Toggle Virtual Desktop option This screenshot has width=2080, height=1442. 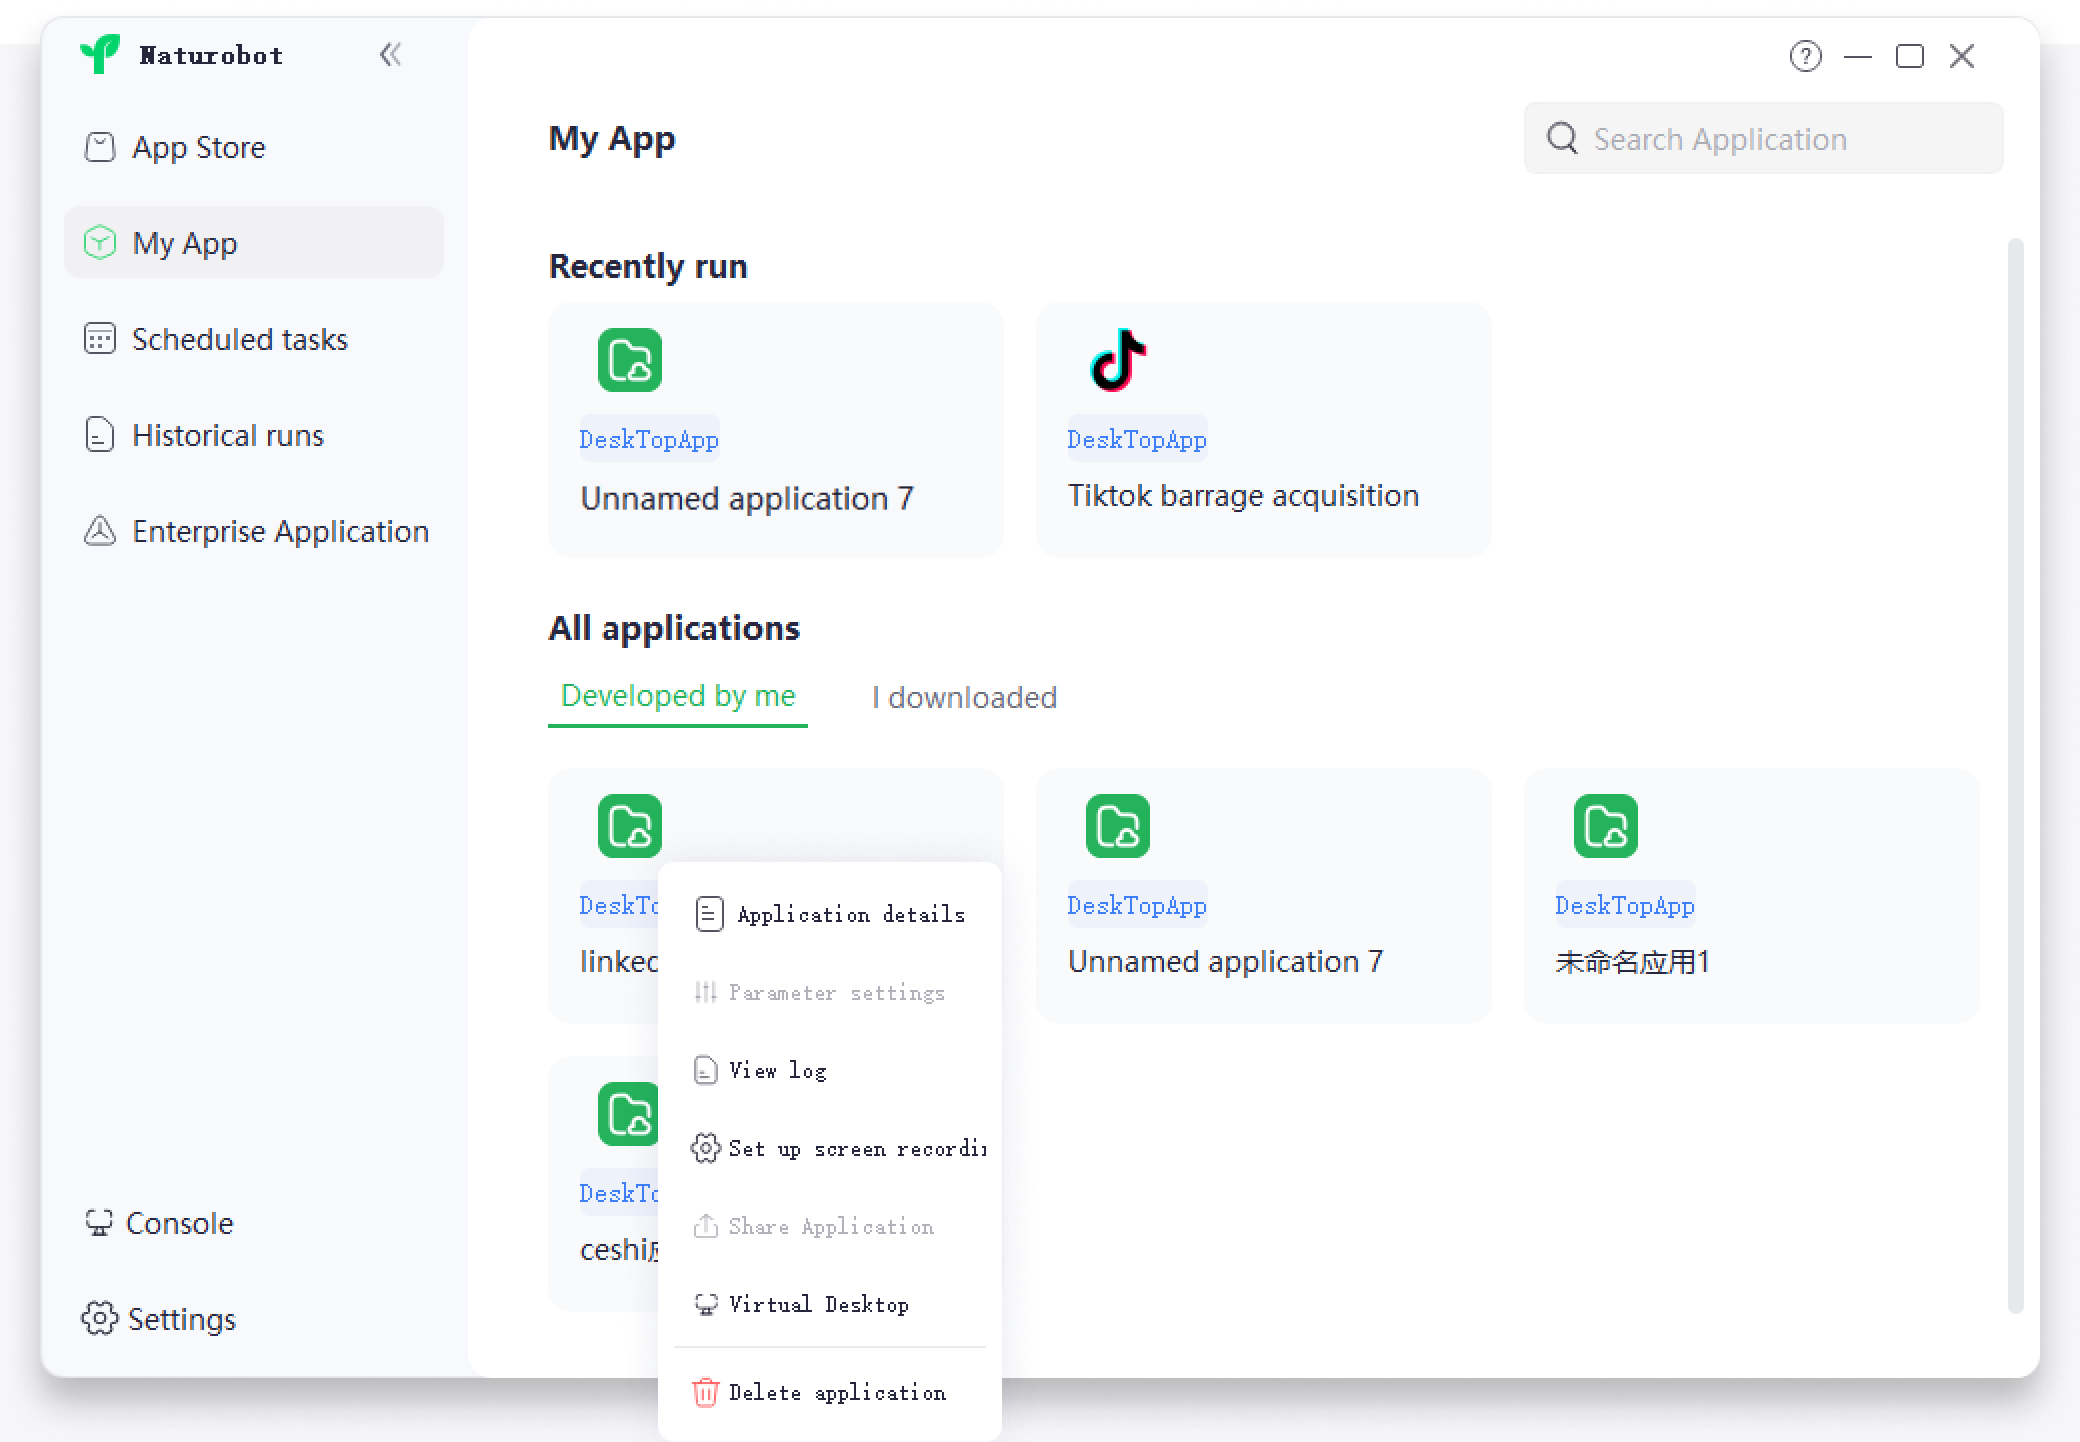click(x=820, y=1304)
